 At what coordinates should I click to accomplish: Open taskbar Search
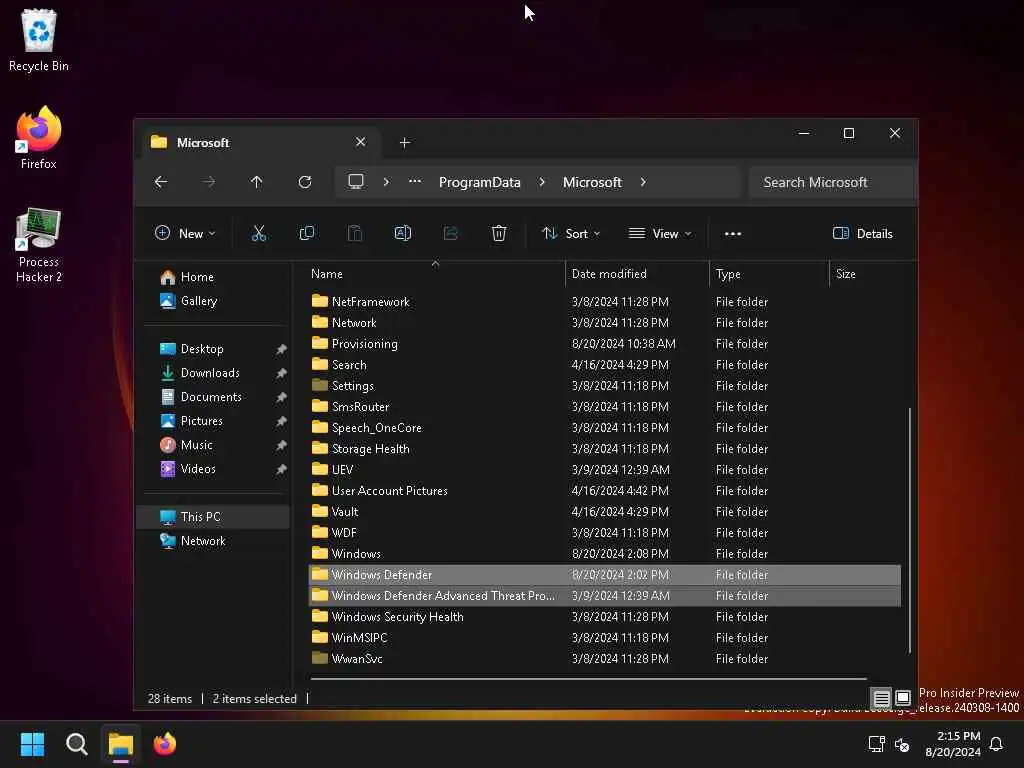(76, 744)
